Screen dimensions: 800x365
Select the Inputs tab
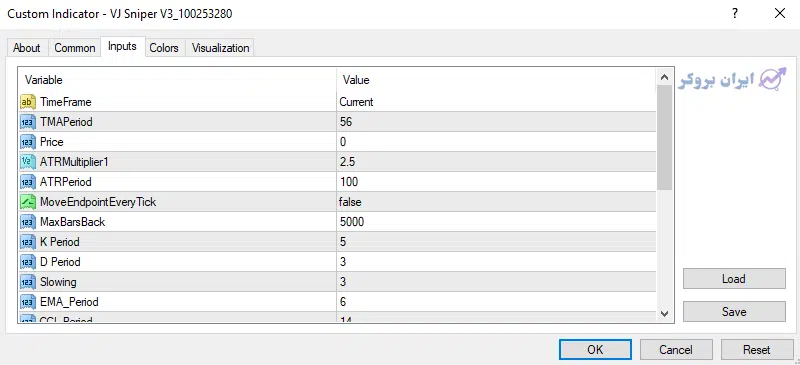tap(122, 46)
